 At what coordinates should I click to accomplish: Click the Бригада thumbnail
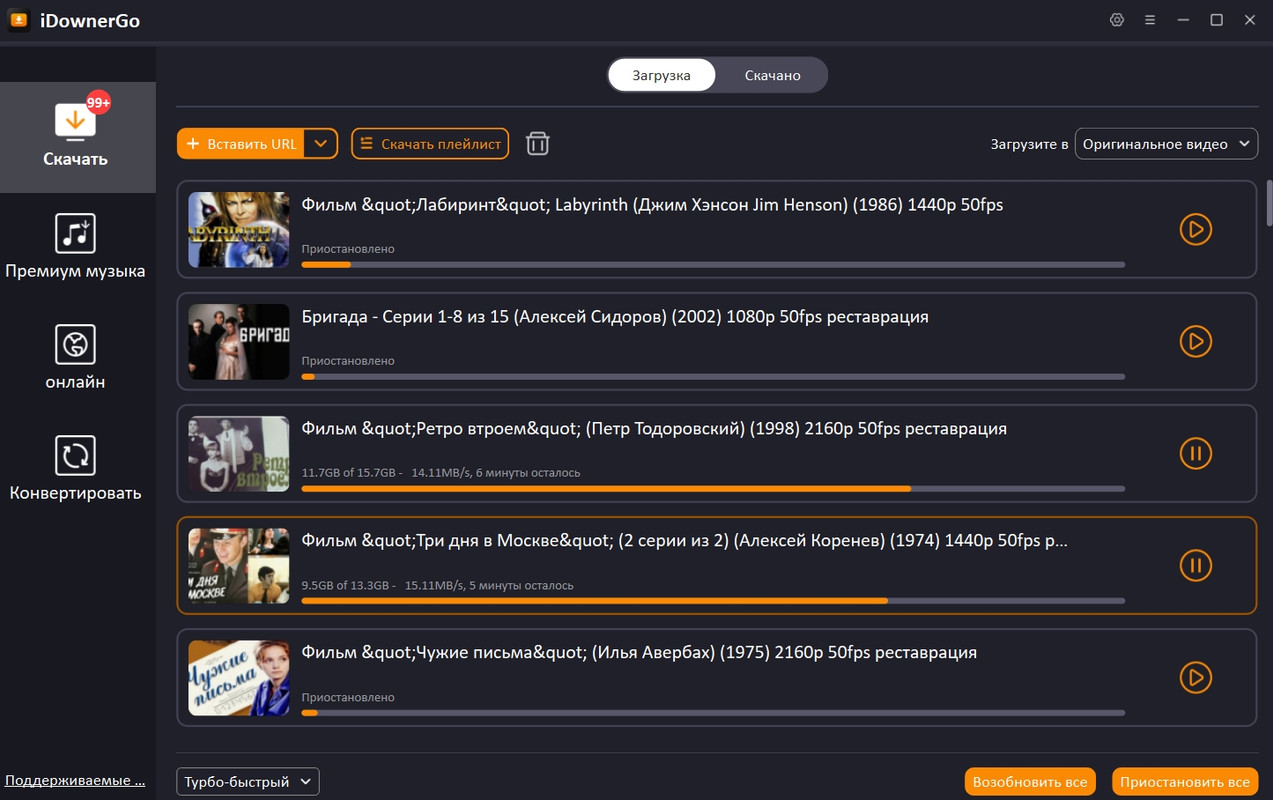pos(239,341)
